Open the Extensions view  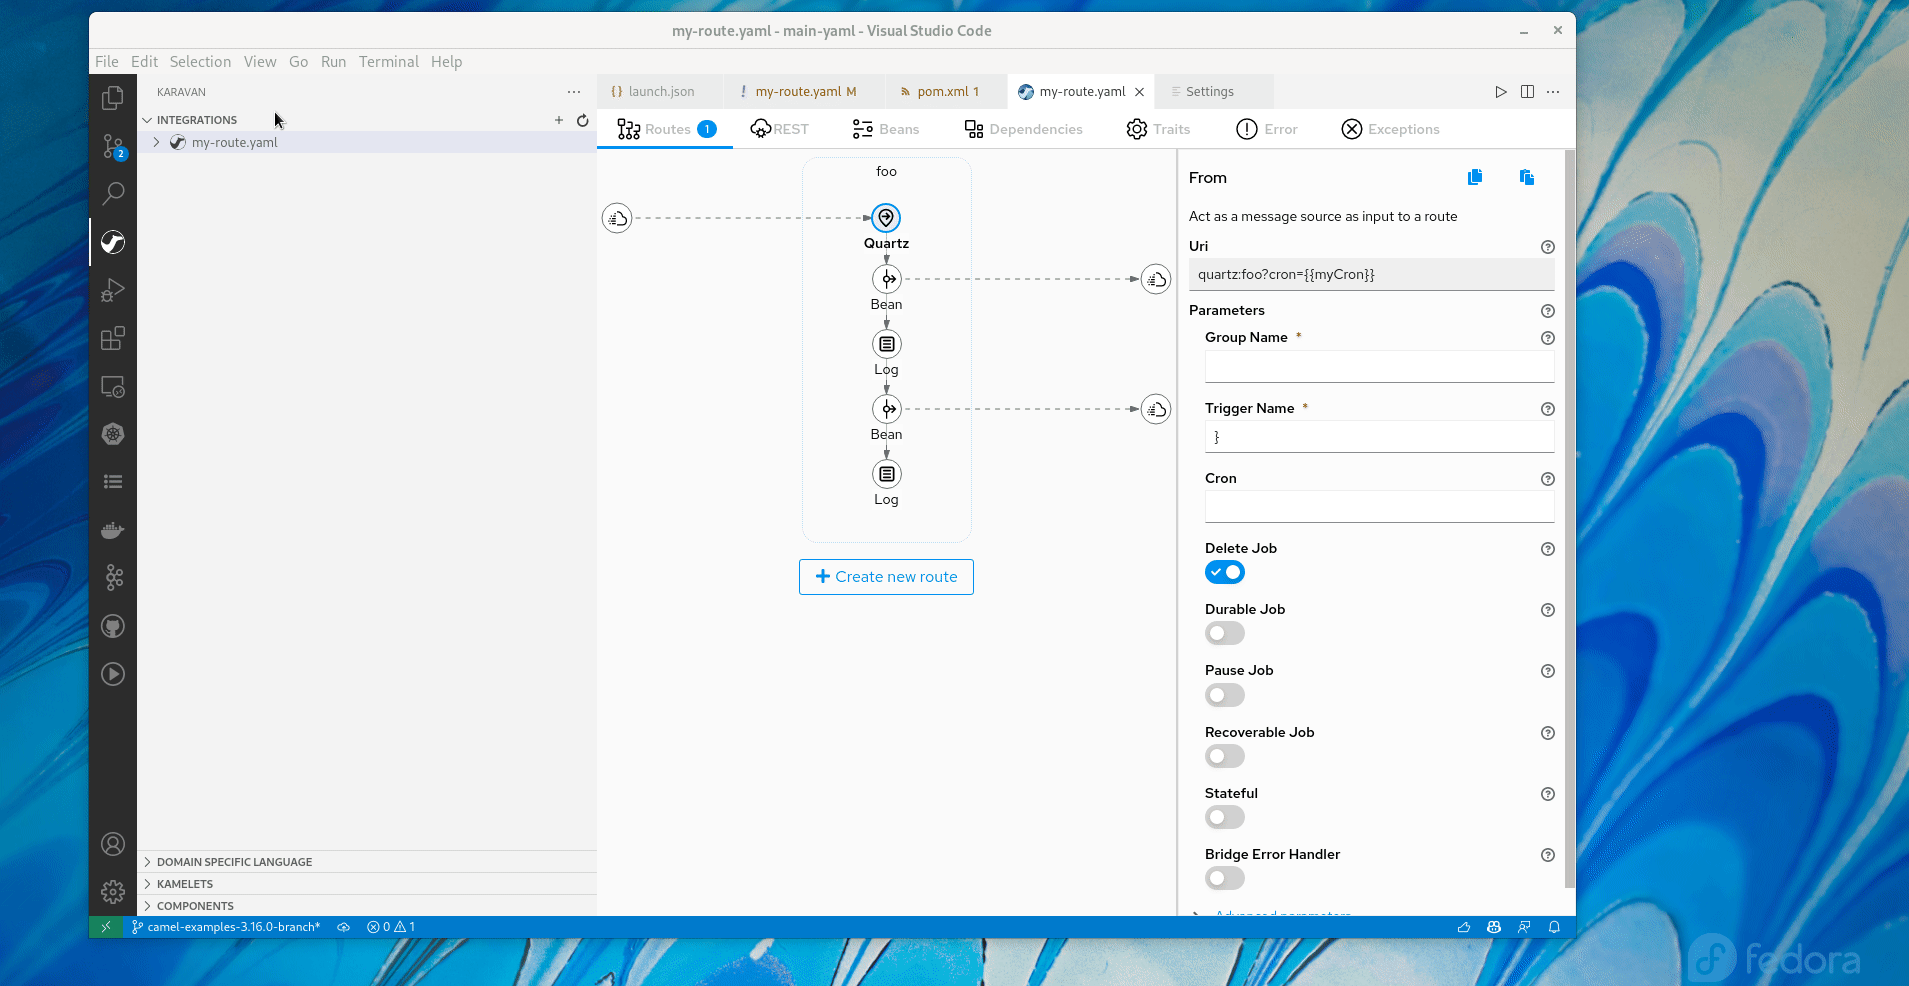point(113,338)
